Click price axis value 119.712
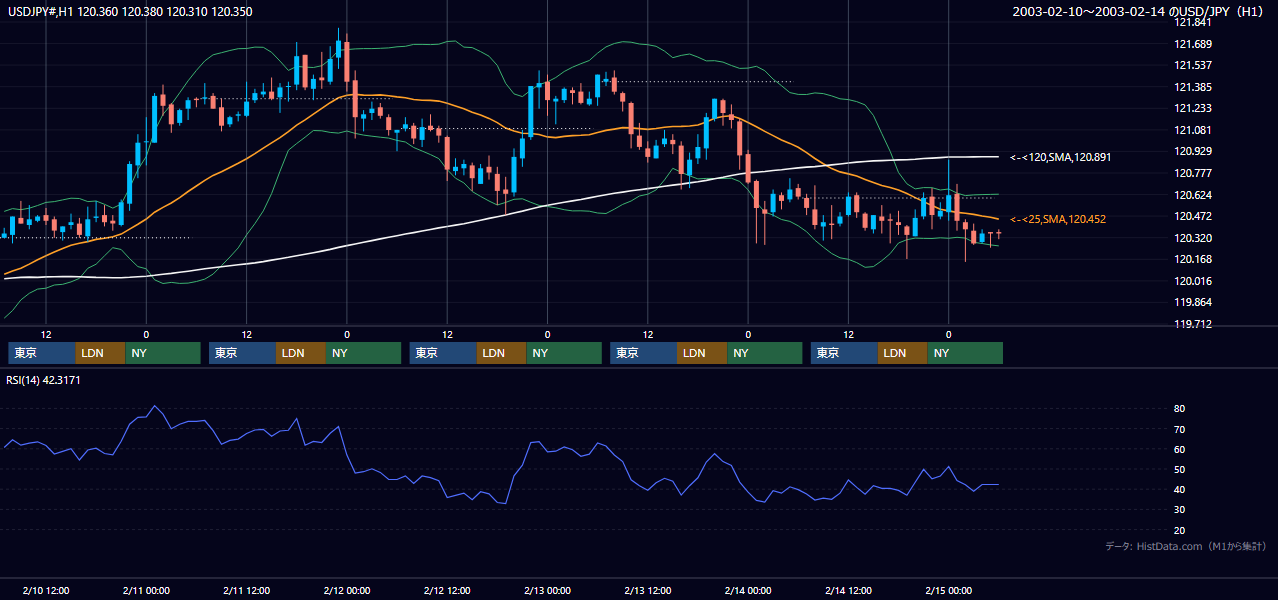 (1194, 324)
